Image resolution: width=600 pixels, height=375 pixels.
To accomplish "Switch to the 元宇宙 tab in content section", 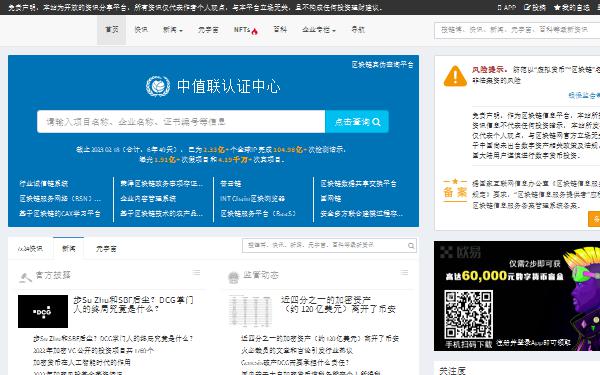I will tap(106, 249).
